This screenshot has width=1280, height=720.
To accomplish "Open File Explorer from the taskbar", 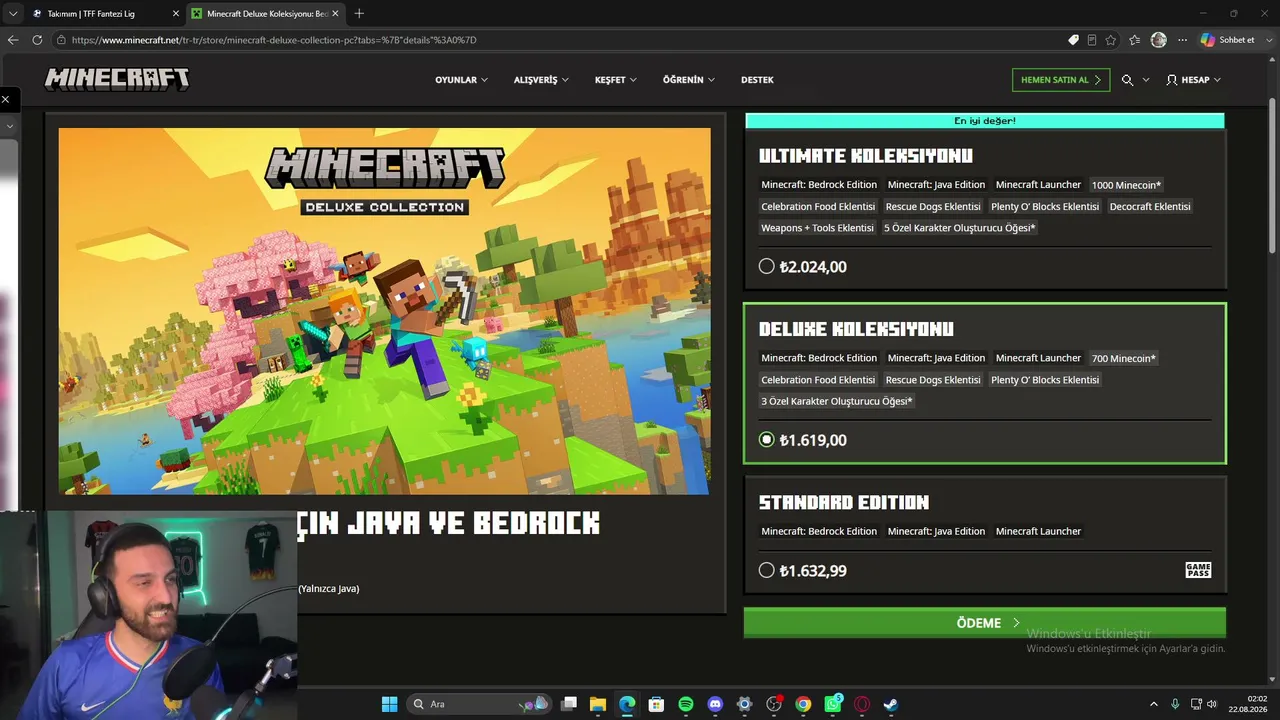I will click(598, 704).
